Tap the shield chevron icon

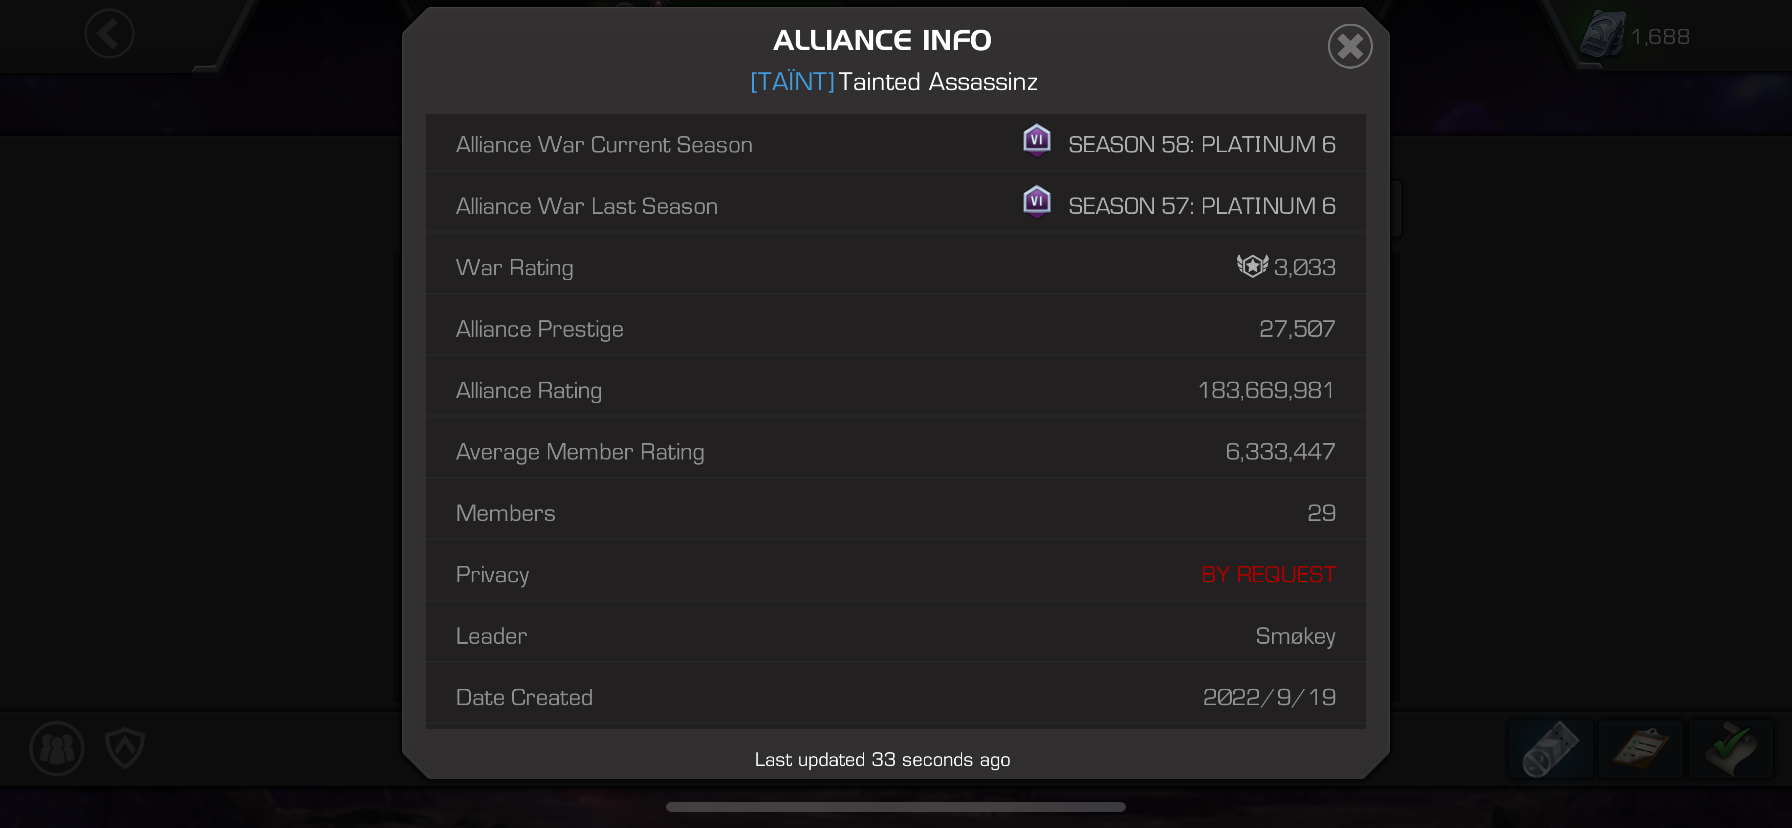[125, 747]
